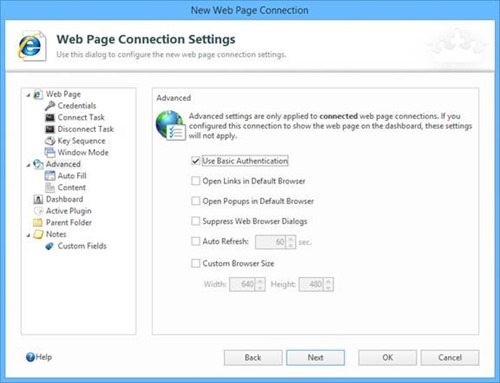Viewport: 500px width, 383px height.
Task: Click the Height spinner arrows
Action: coord(328,284)
